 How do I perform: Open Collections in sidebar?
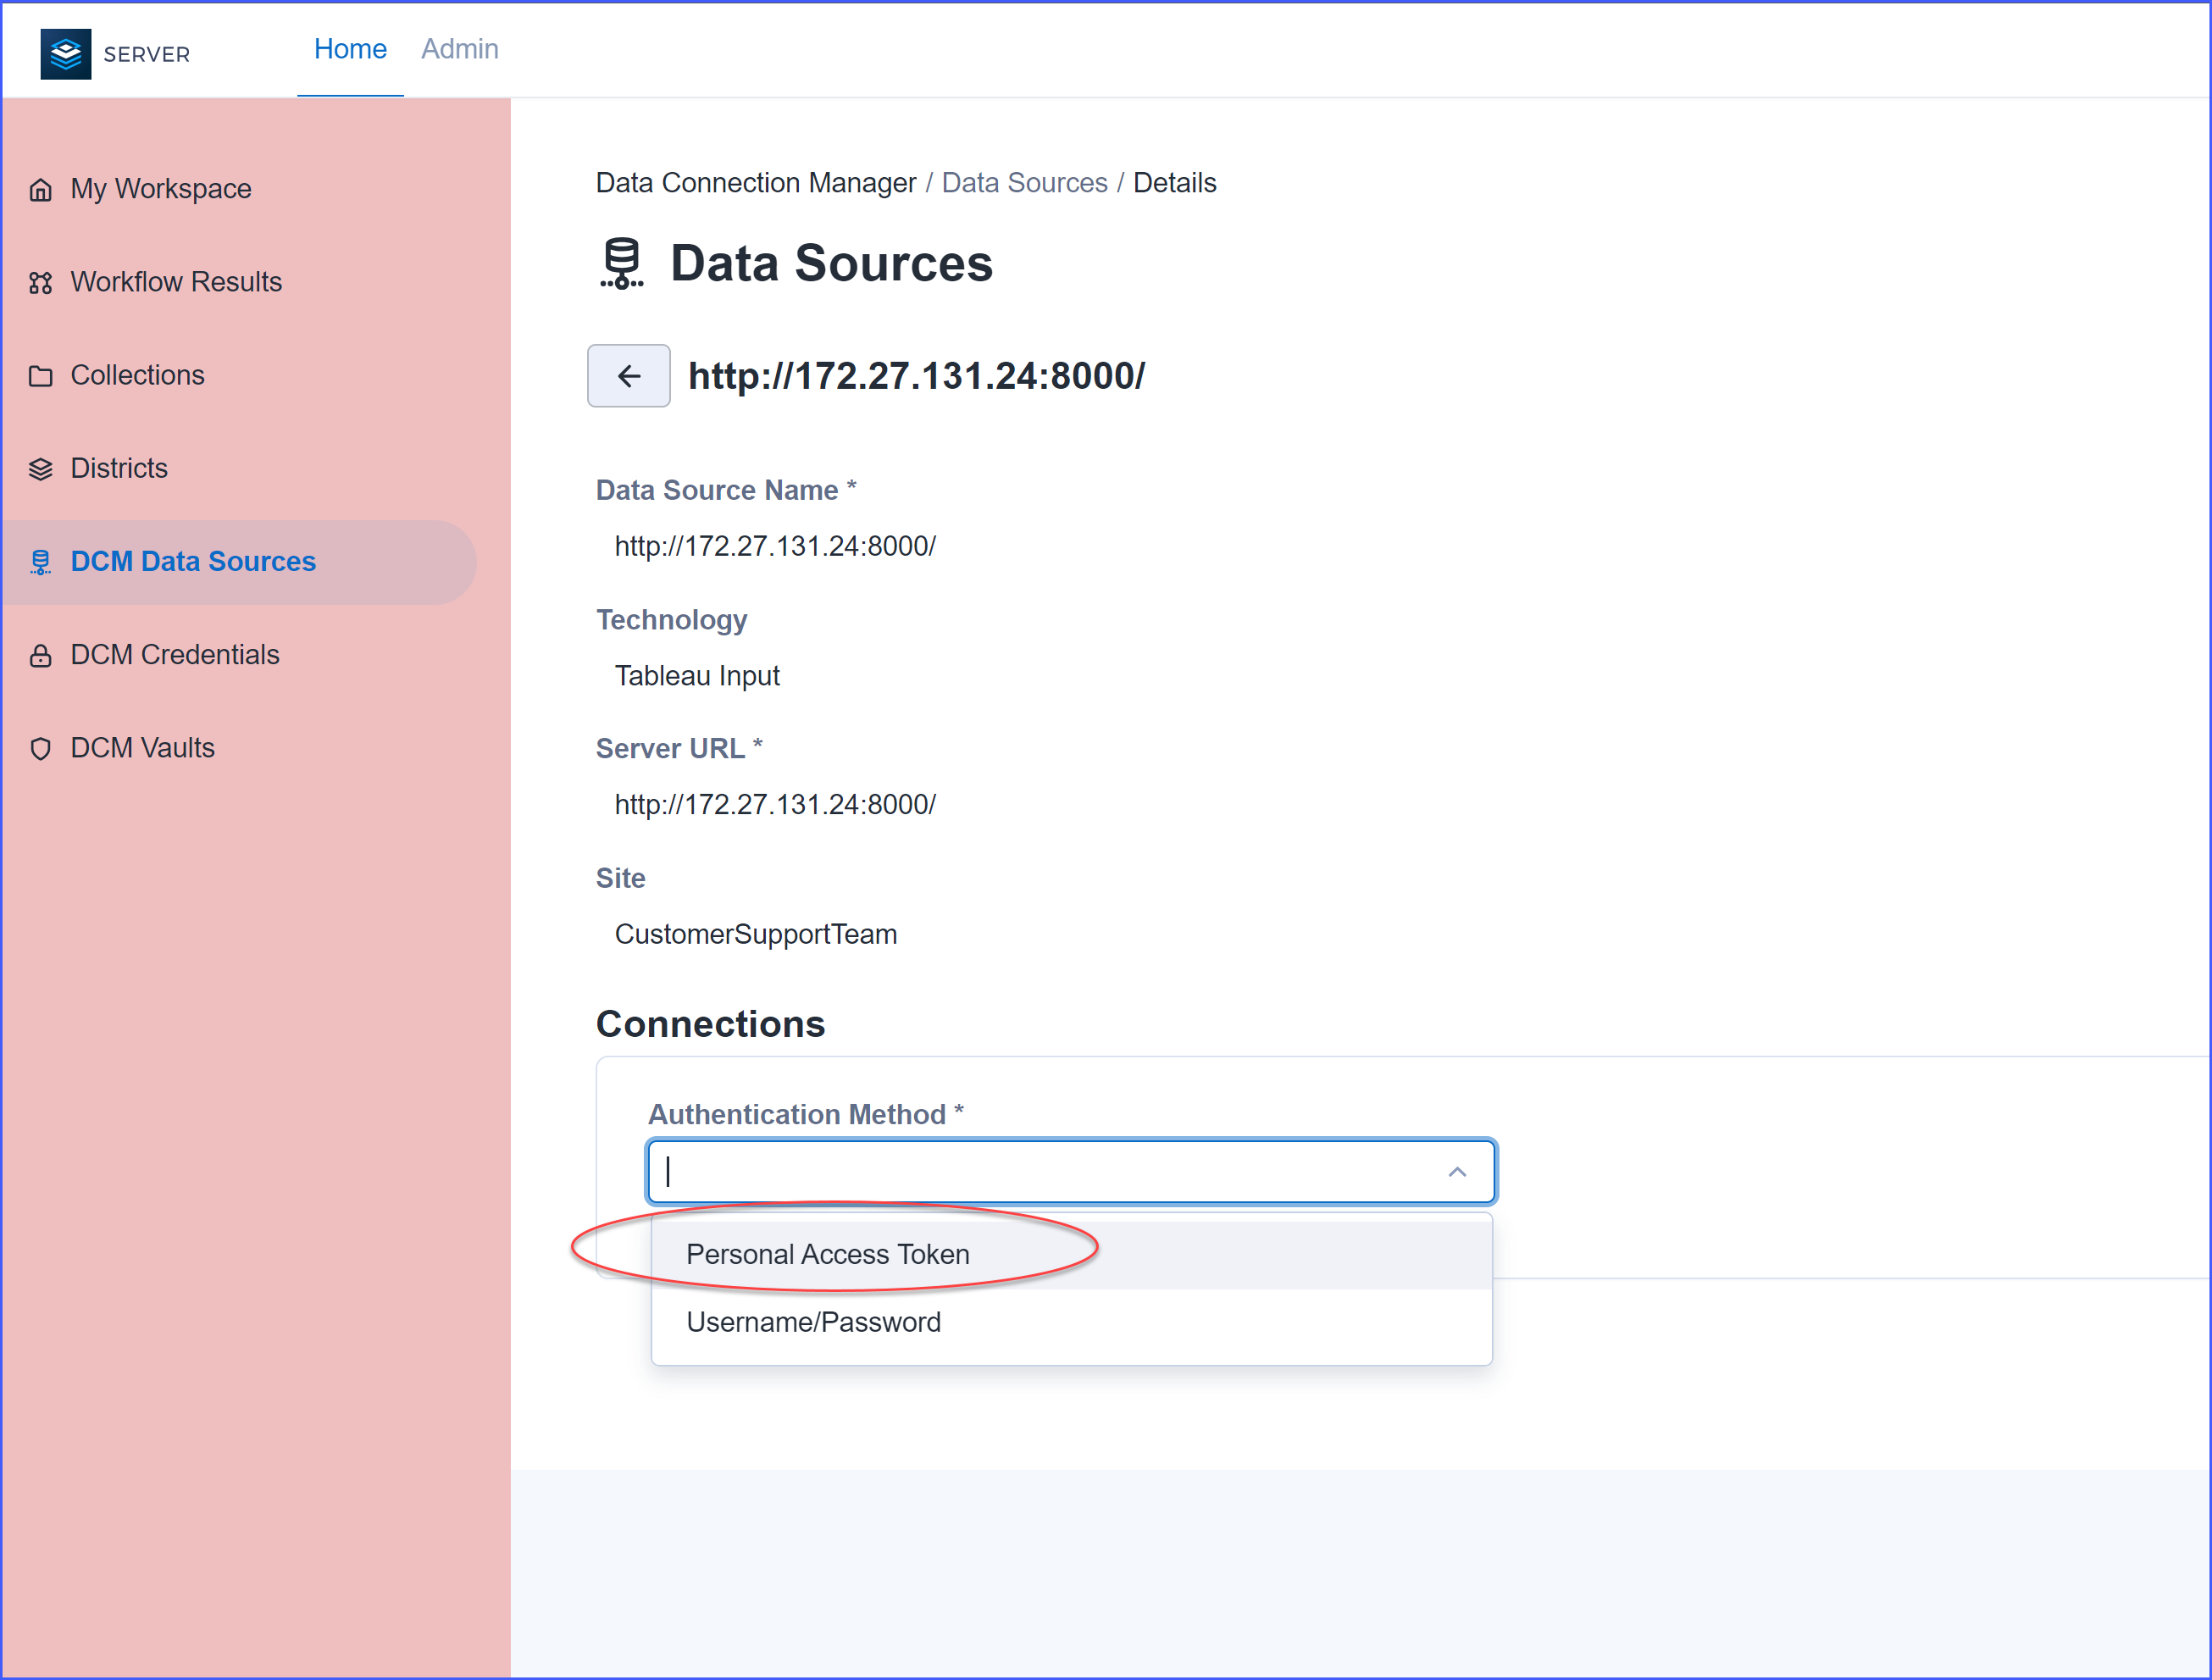click(x=238, y=375)
